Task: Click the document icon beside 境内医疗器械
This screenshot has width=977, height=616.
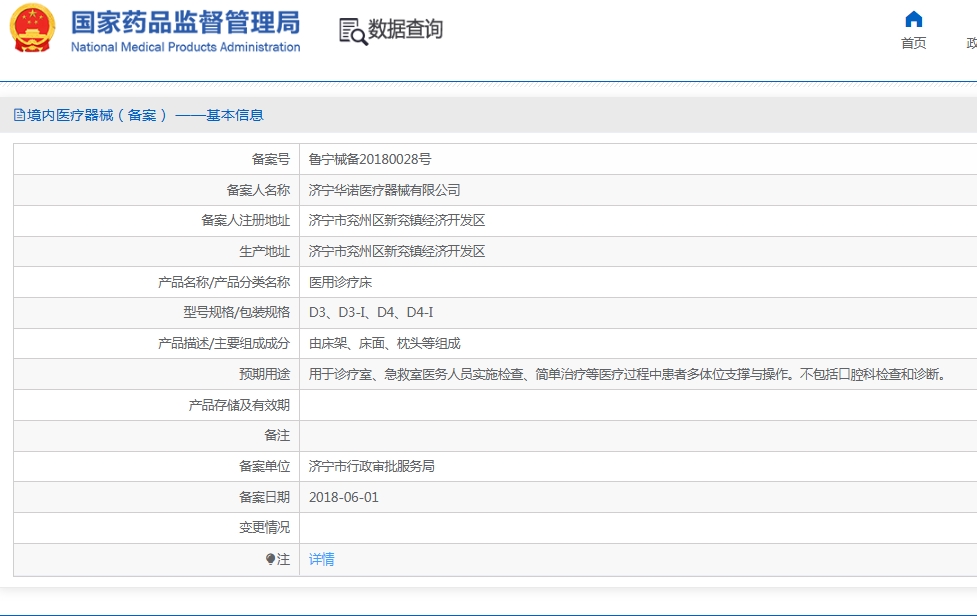Action: tap(19, 115)
